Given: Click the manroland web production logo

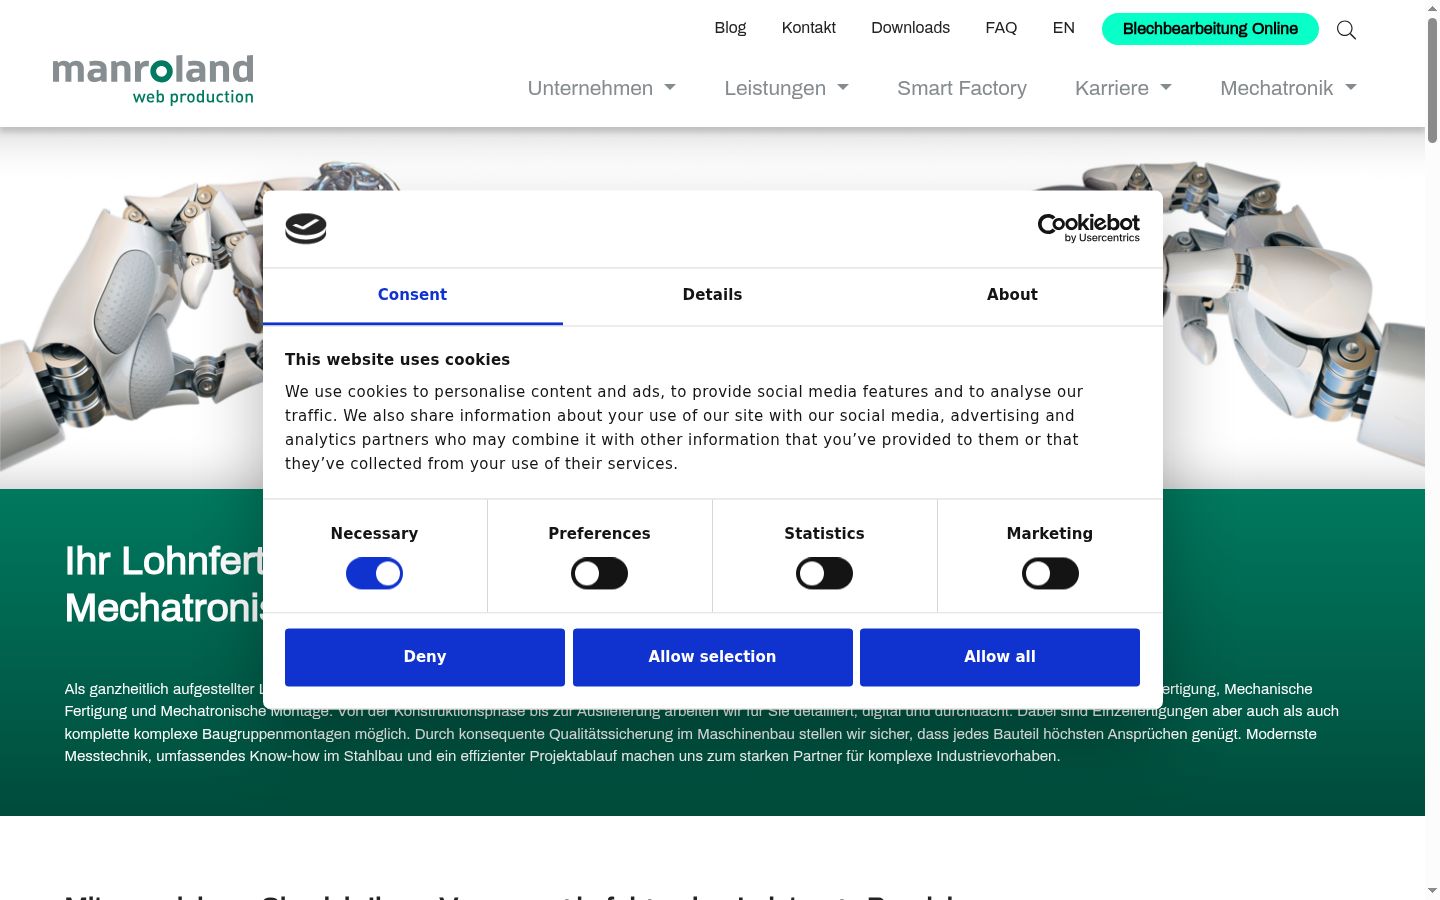Looking at the screenshot, I should coord(153,80).
